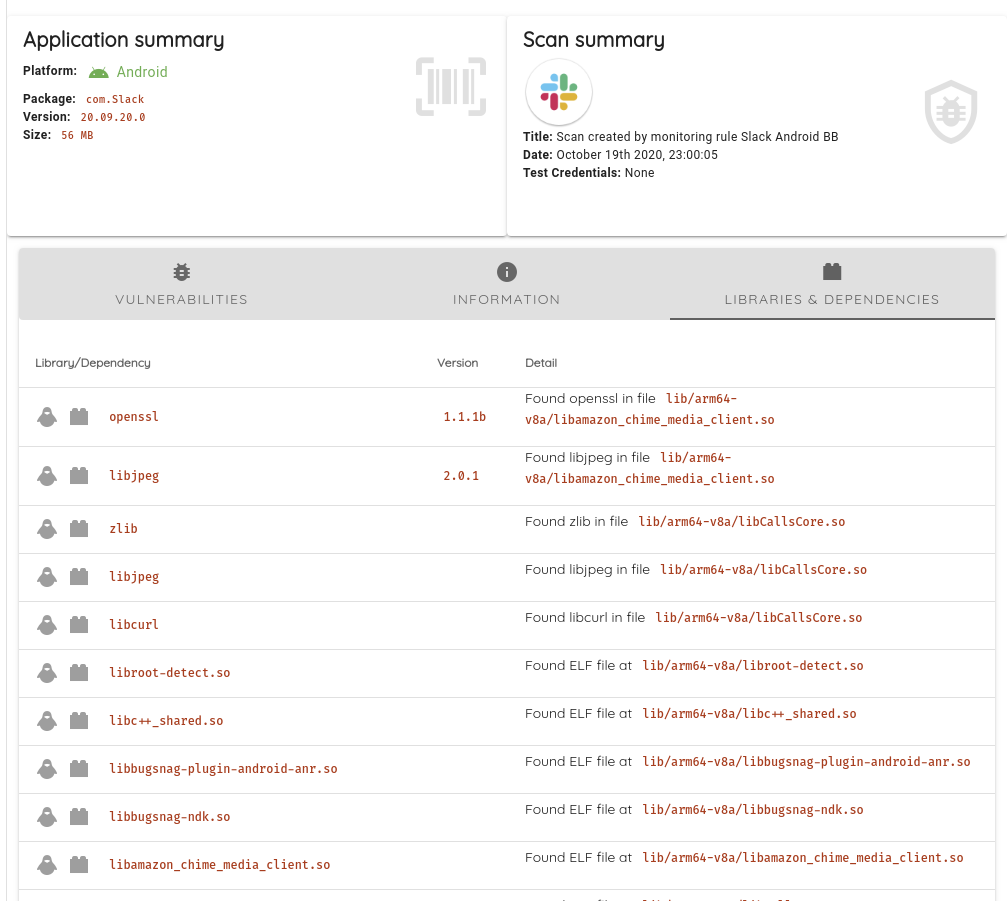Click the size value 56 MB
The image size is (1007, 901).
click(x=77, y=135)
